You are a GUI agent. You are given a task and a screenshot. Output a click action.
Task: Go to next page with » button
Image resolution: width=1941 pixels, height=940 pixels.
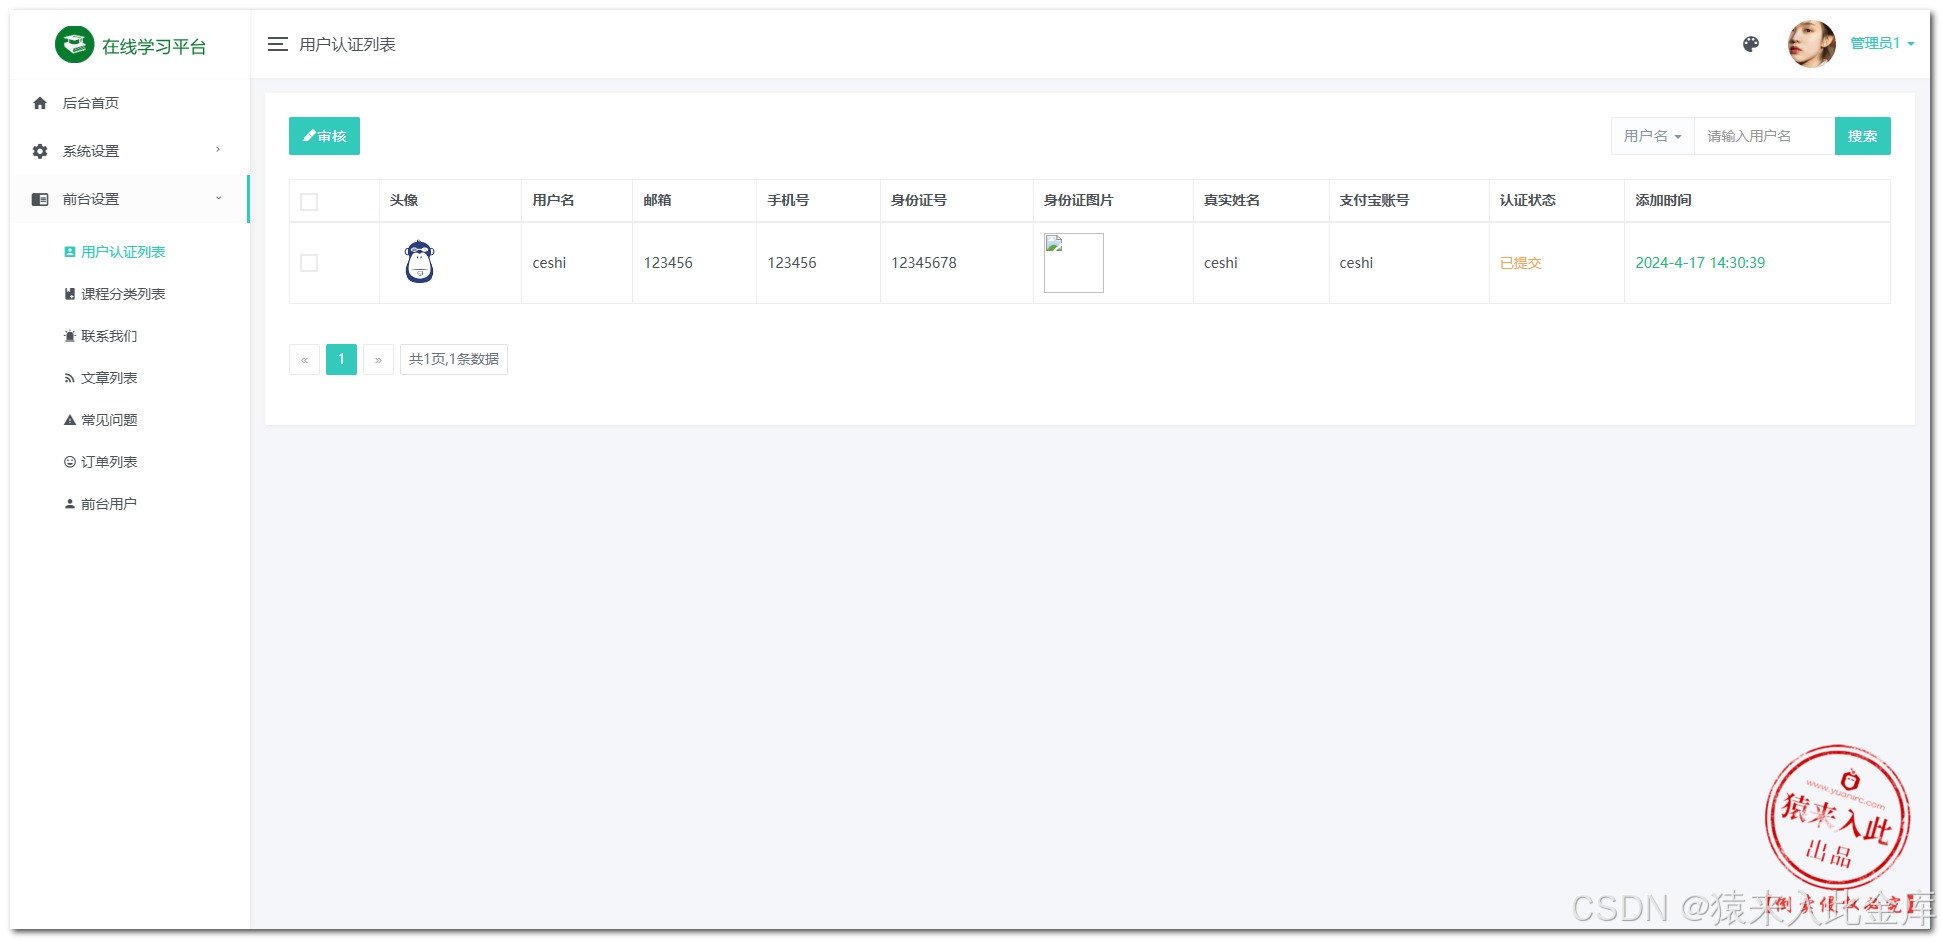pyautogui.click(x=378, y=359)
